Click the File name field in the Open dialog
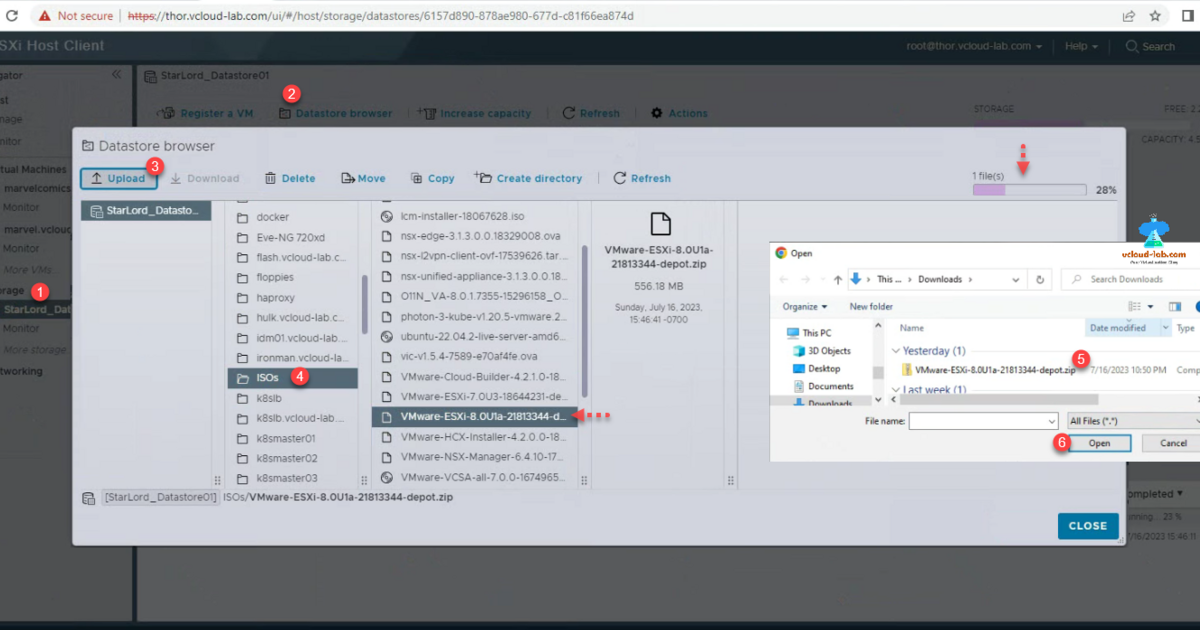Viewport: 1200px width, 630px height. [x=983, y=422]
